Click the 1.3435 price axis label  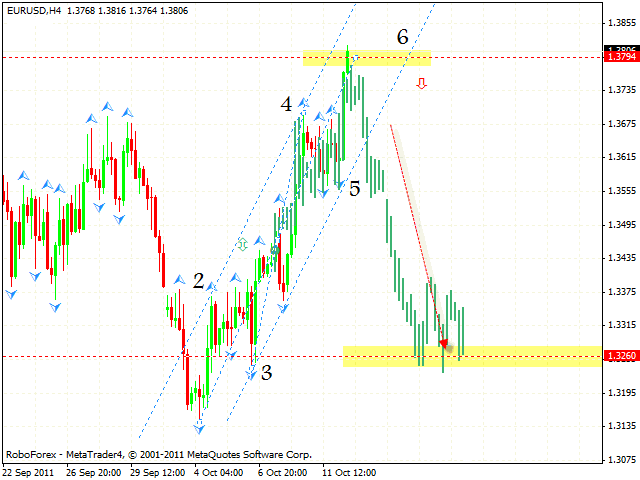(x=622, y=258)
